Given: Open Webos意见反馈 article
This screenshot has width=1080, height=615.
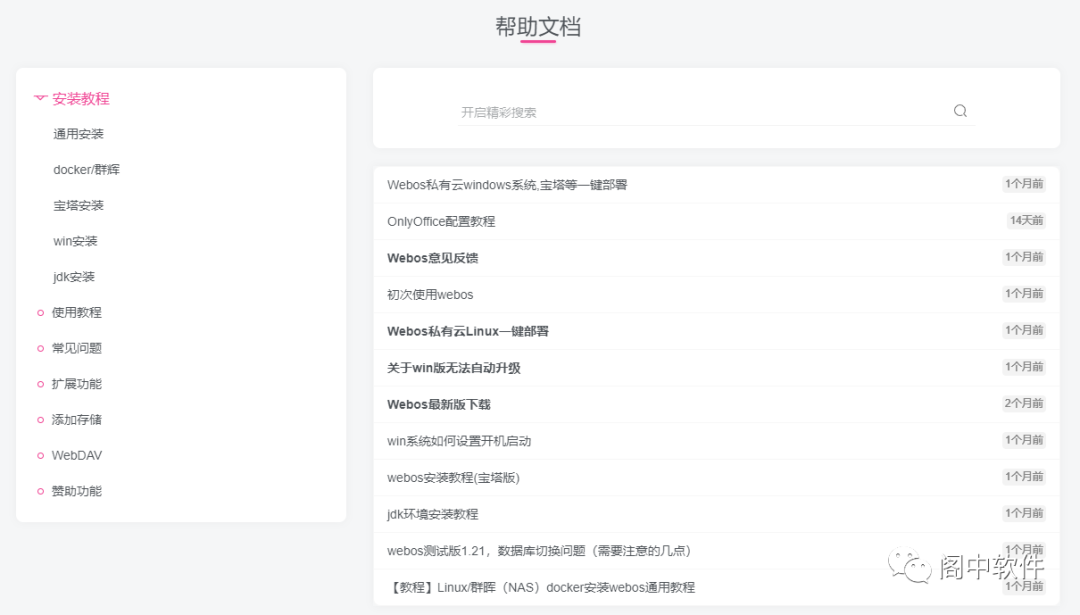Looking at the screenshot, I should tap(433, 258).
